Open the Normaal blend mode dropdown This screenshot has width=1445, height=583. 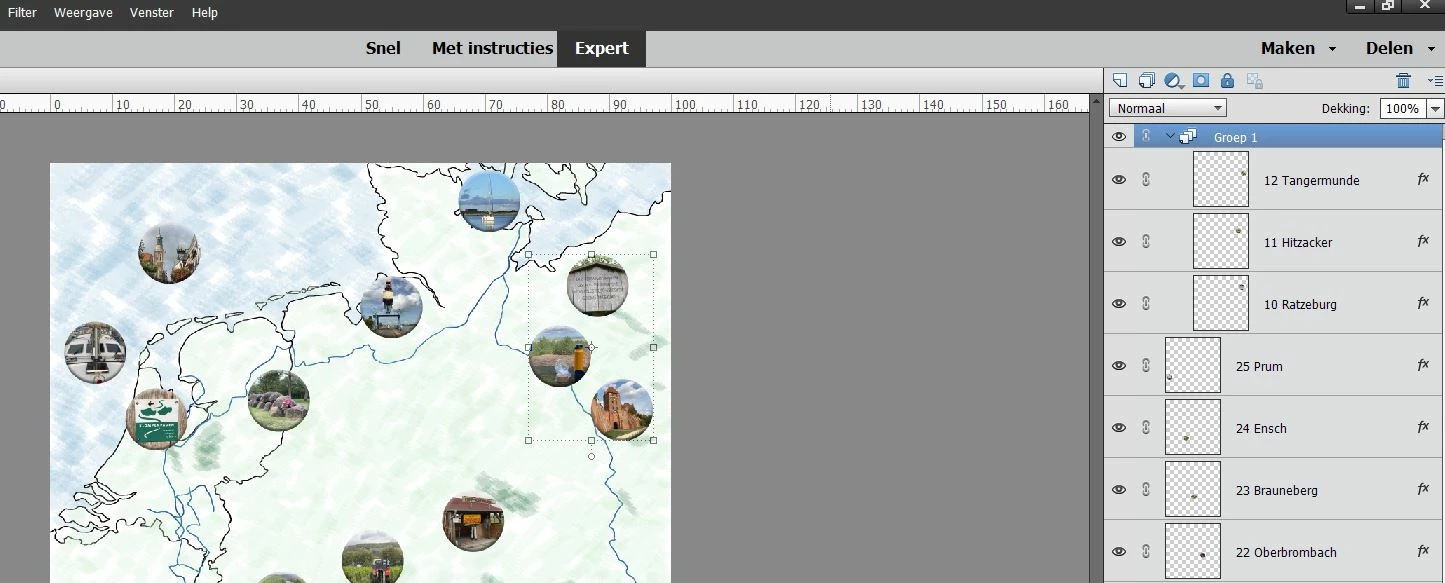coord(1168,108)
